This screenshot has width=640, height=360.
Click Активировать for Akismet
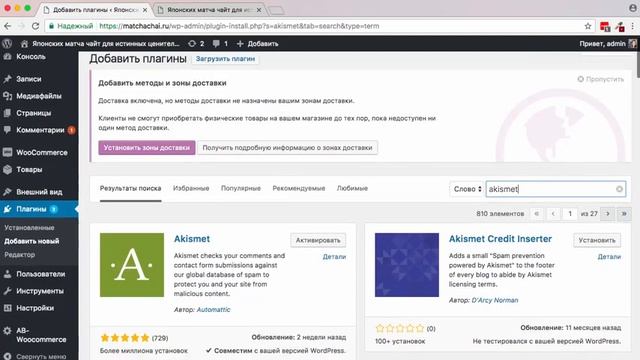point(318,240)
